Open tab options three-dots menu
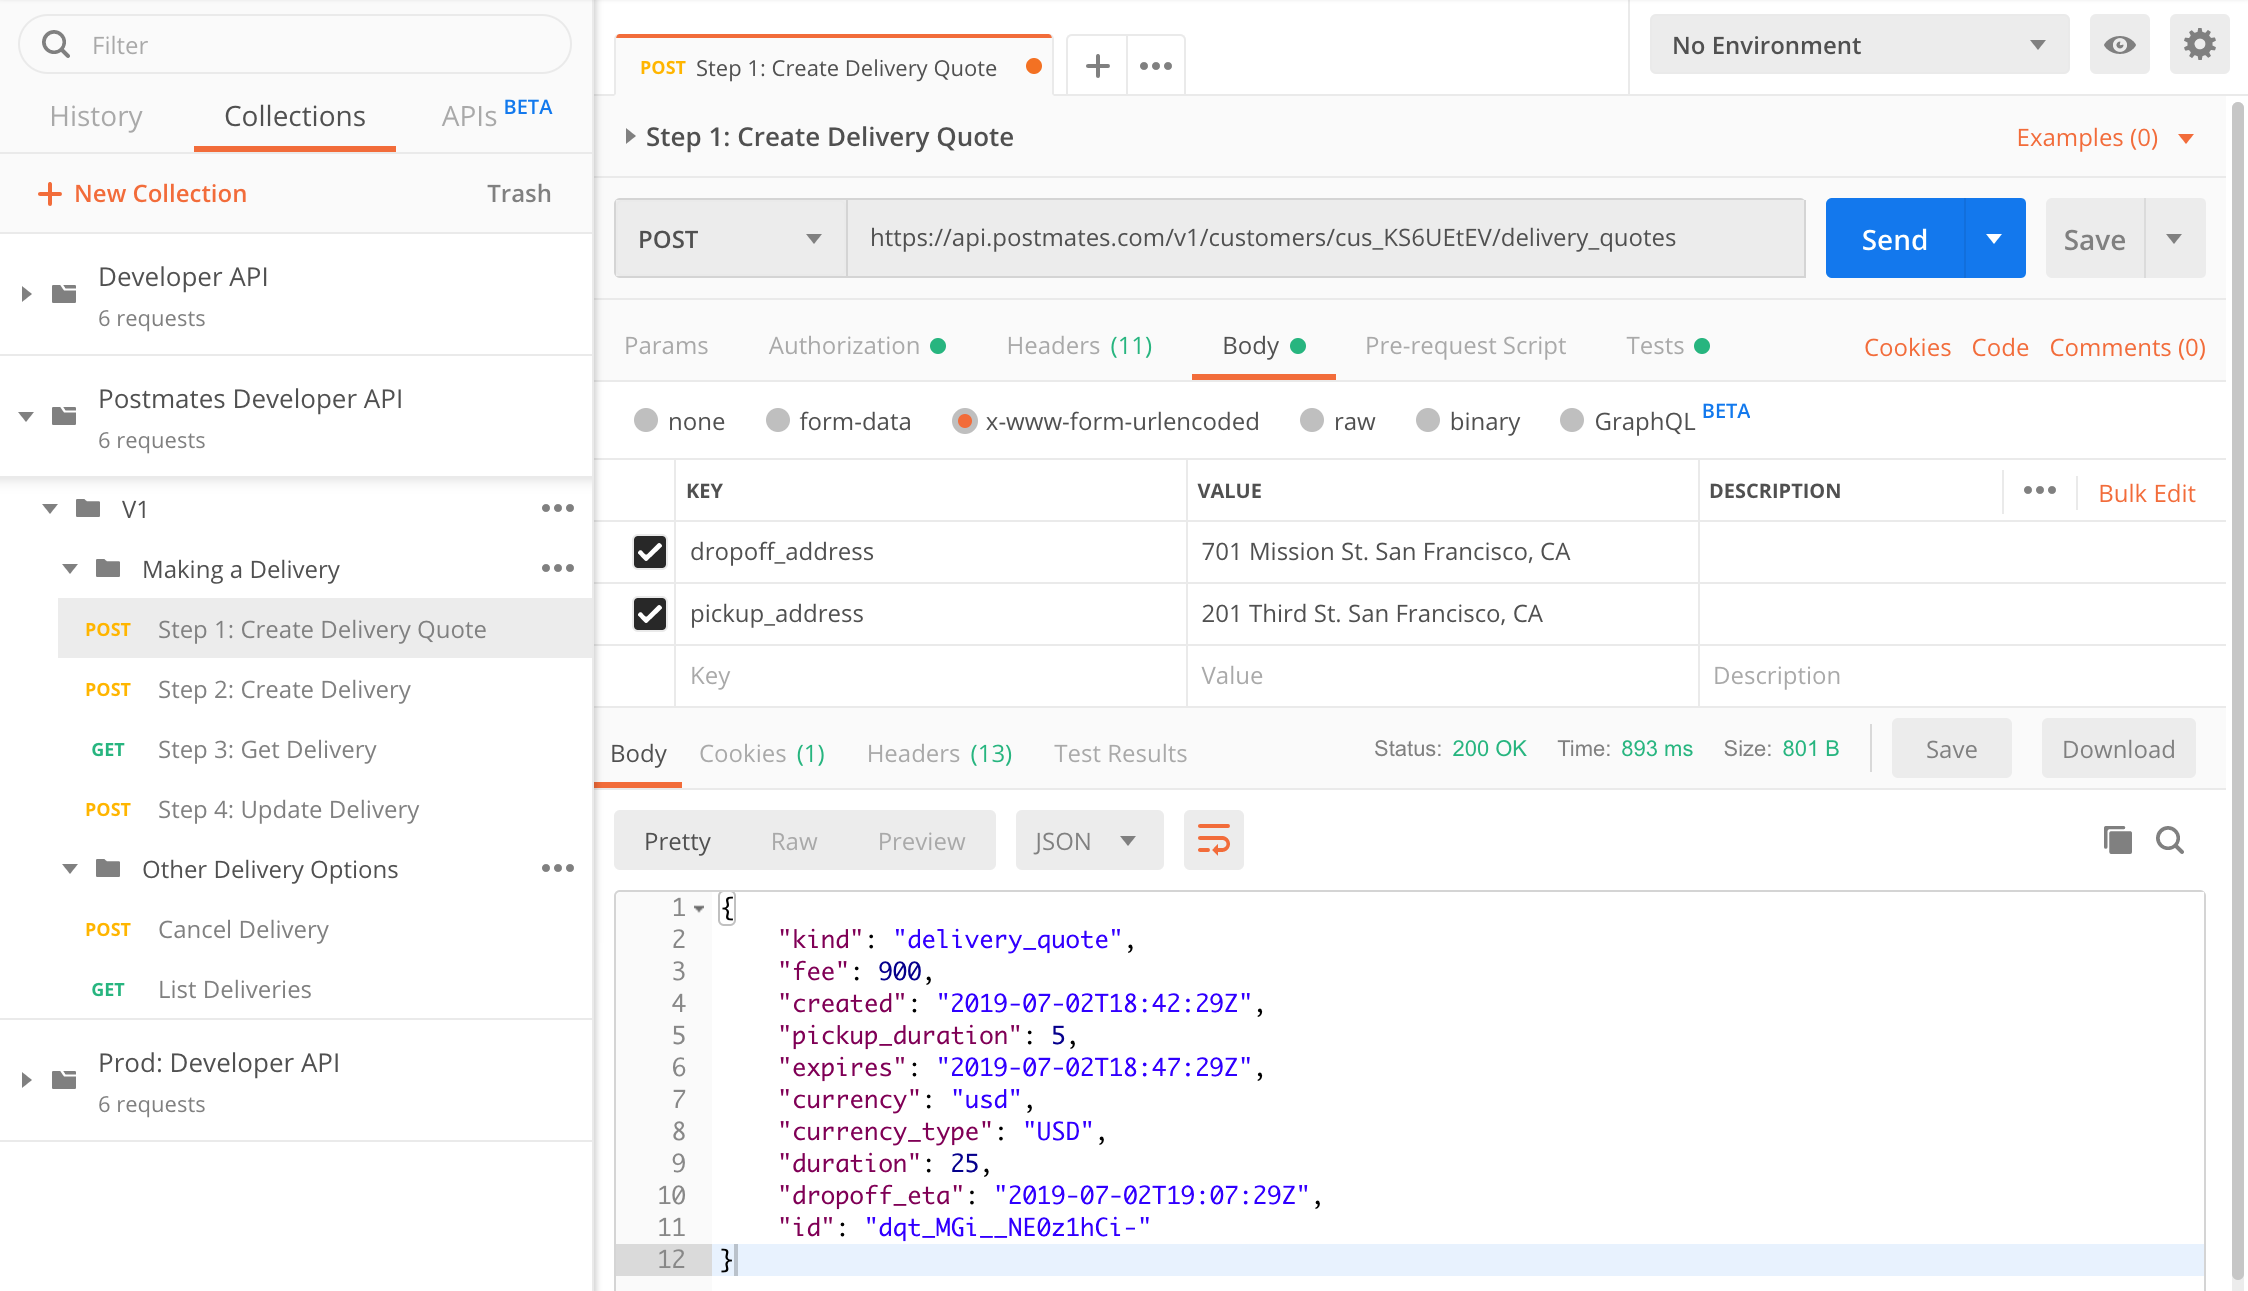Image resolution: width=2248 pixels, height=1291 pixels. (x=1156, y=66)
